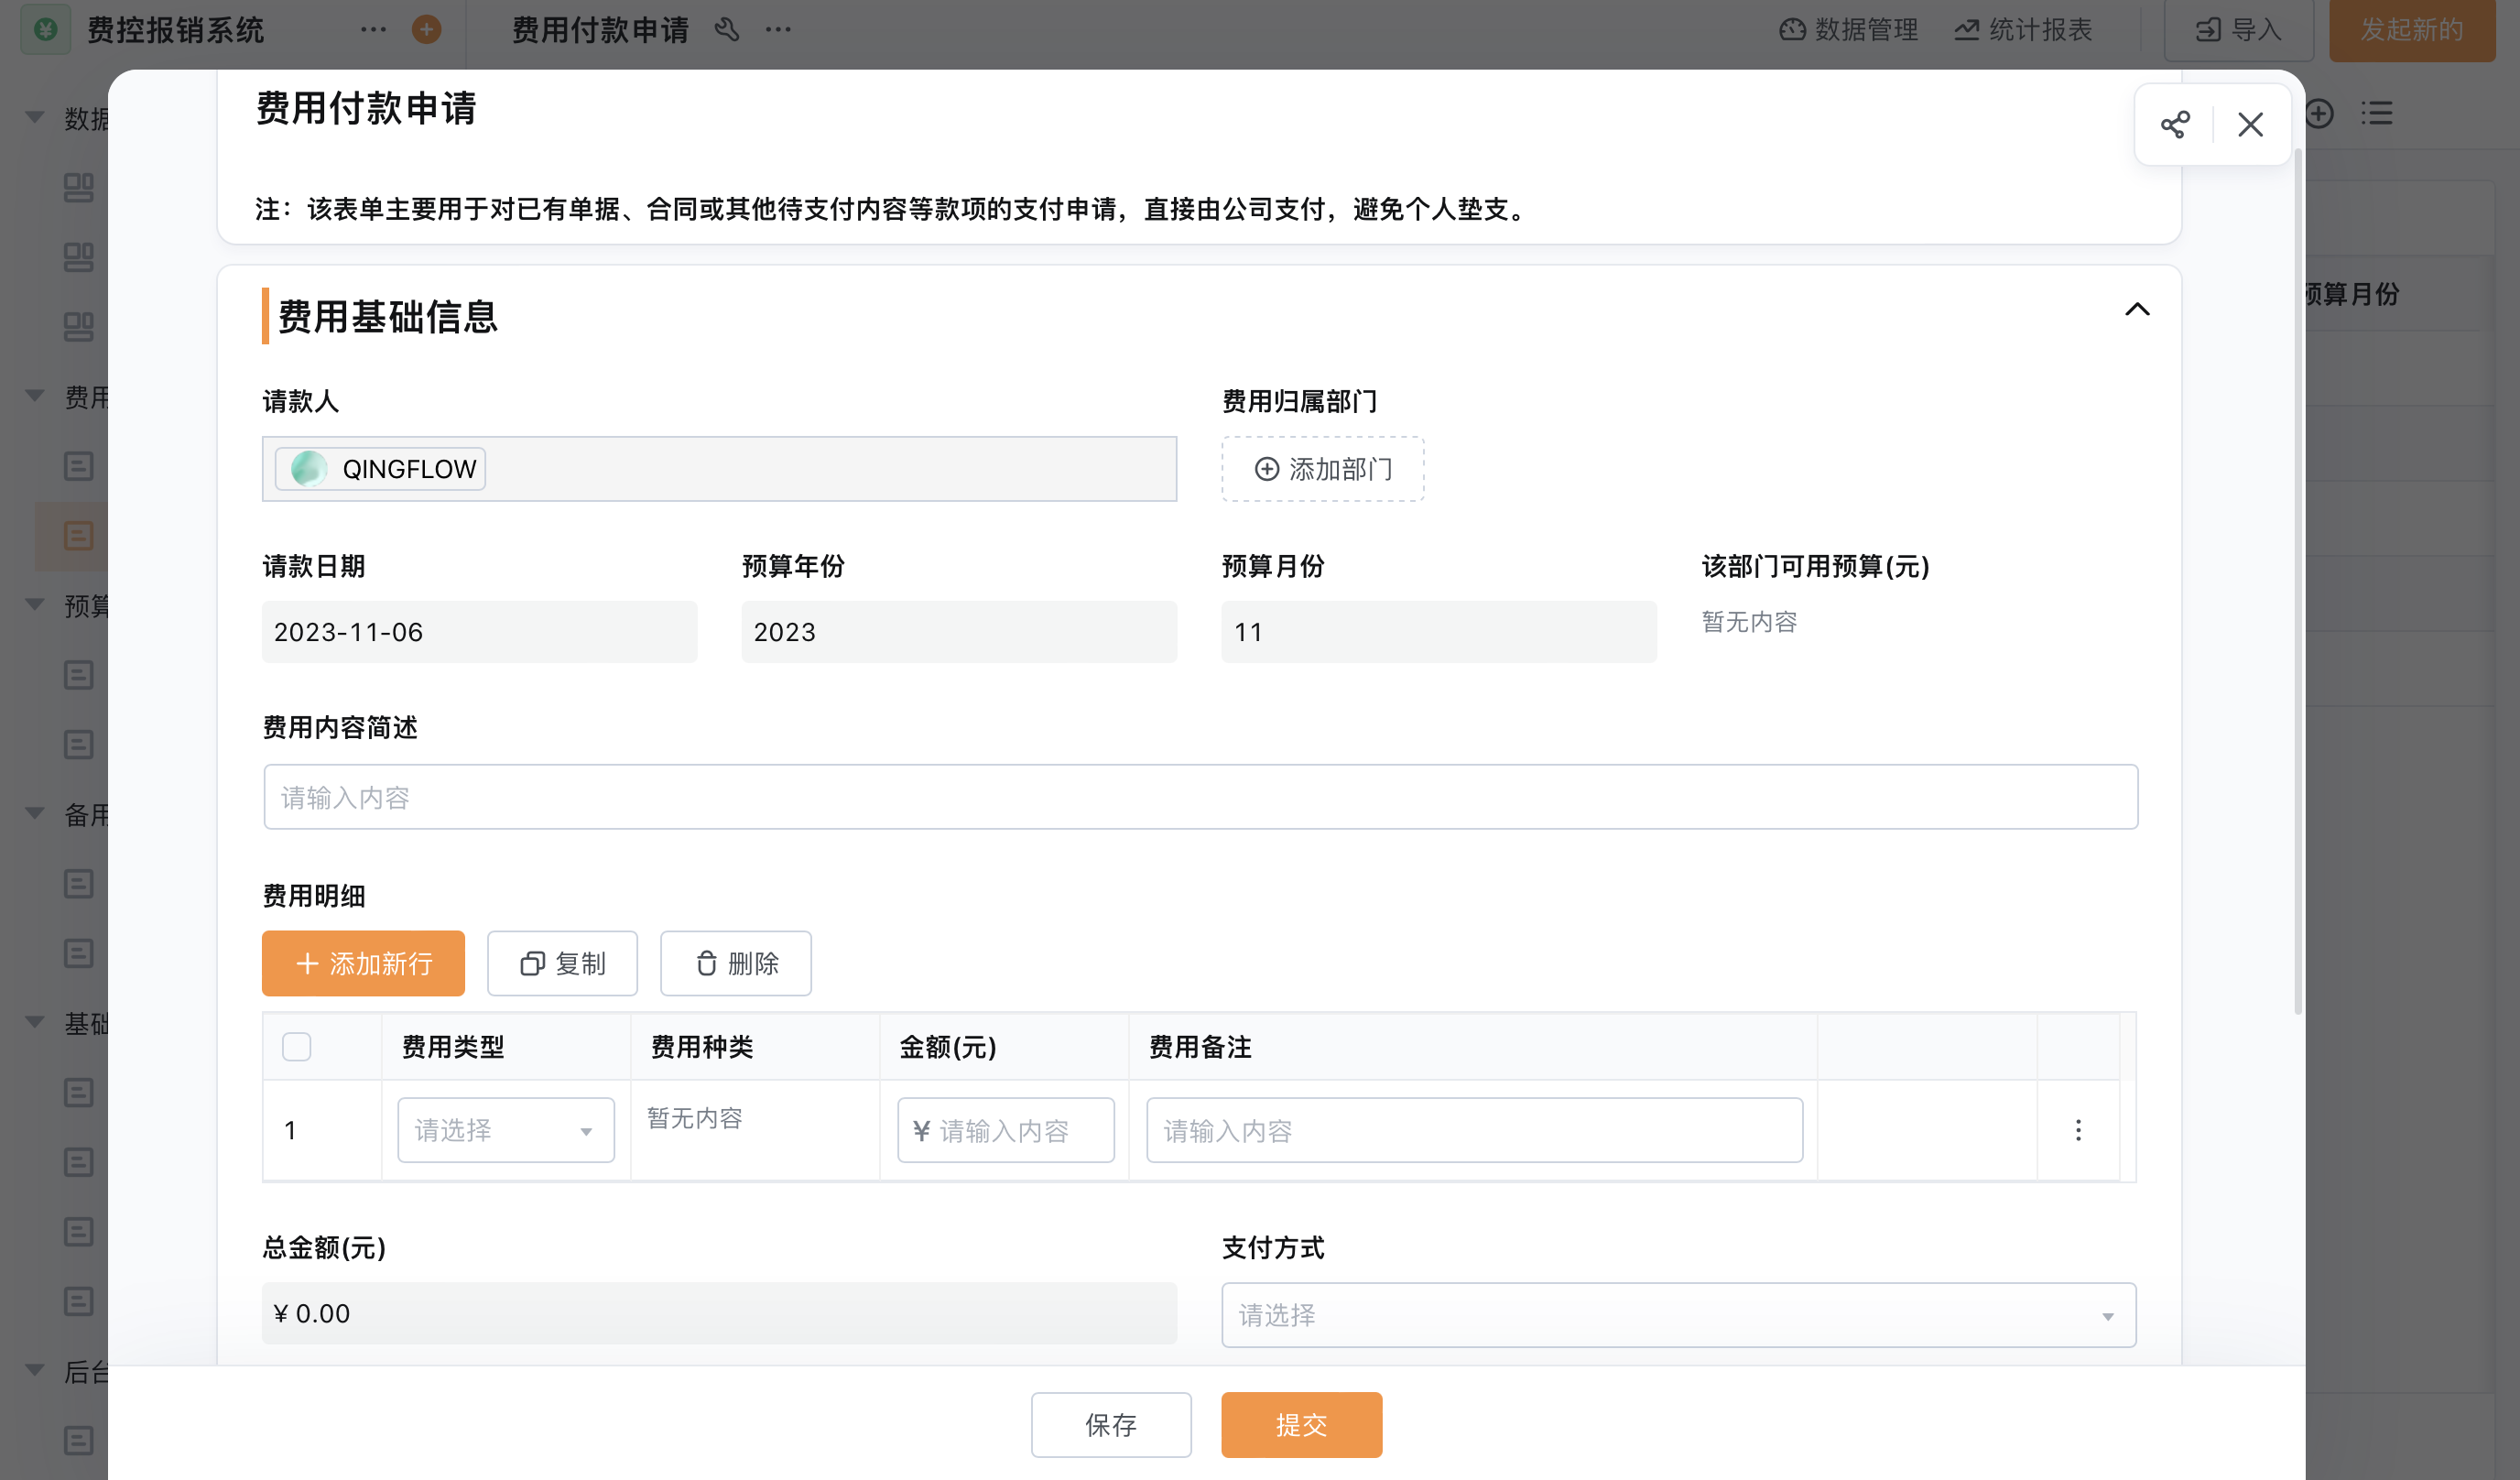Open the more menu next to 费控报销系统
This screenshot has height=1480, width=2520.
point(373,29)
